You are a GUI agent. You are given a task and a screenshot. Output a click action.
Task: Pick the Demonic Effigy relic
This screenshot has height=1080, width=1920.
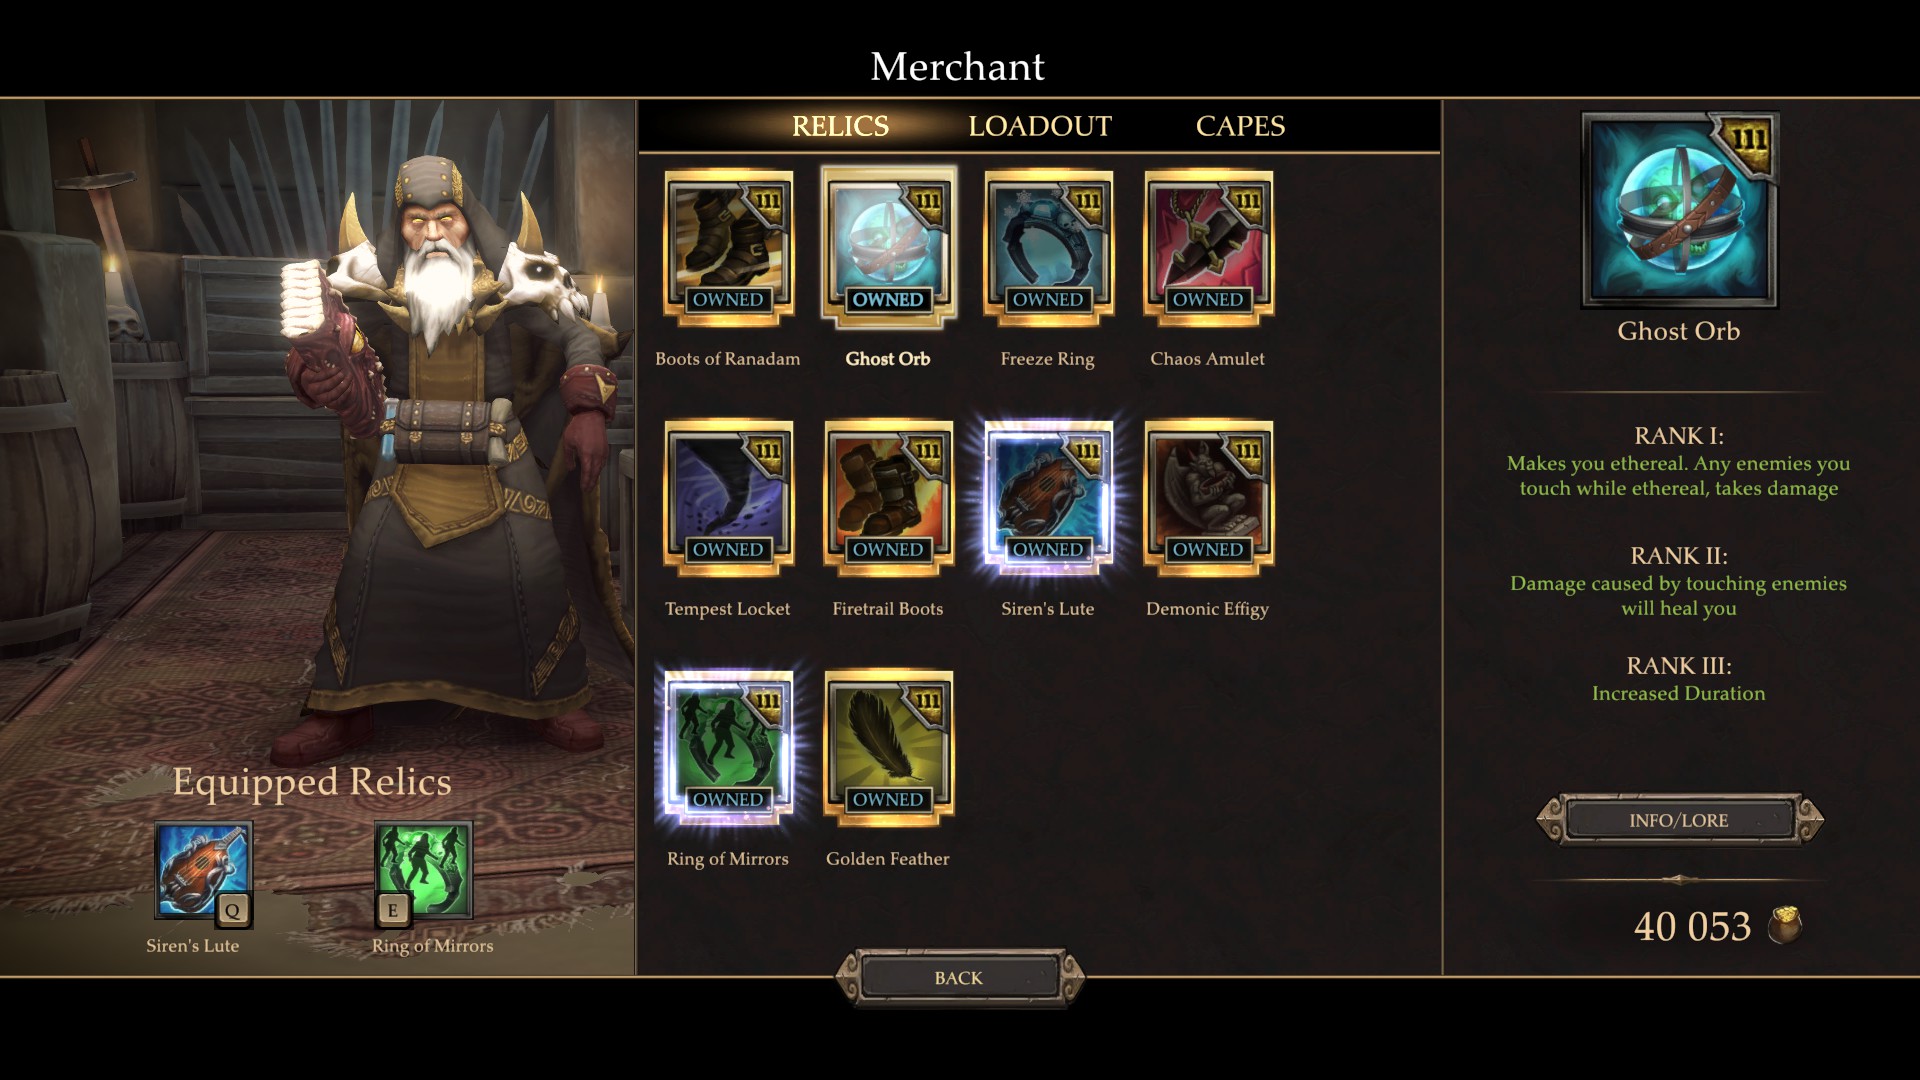(x=1208, y=498)
